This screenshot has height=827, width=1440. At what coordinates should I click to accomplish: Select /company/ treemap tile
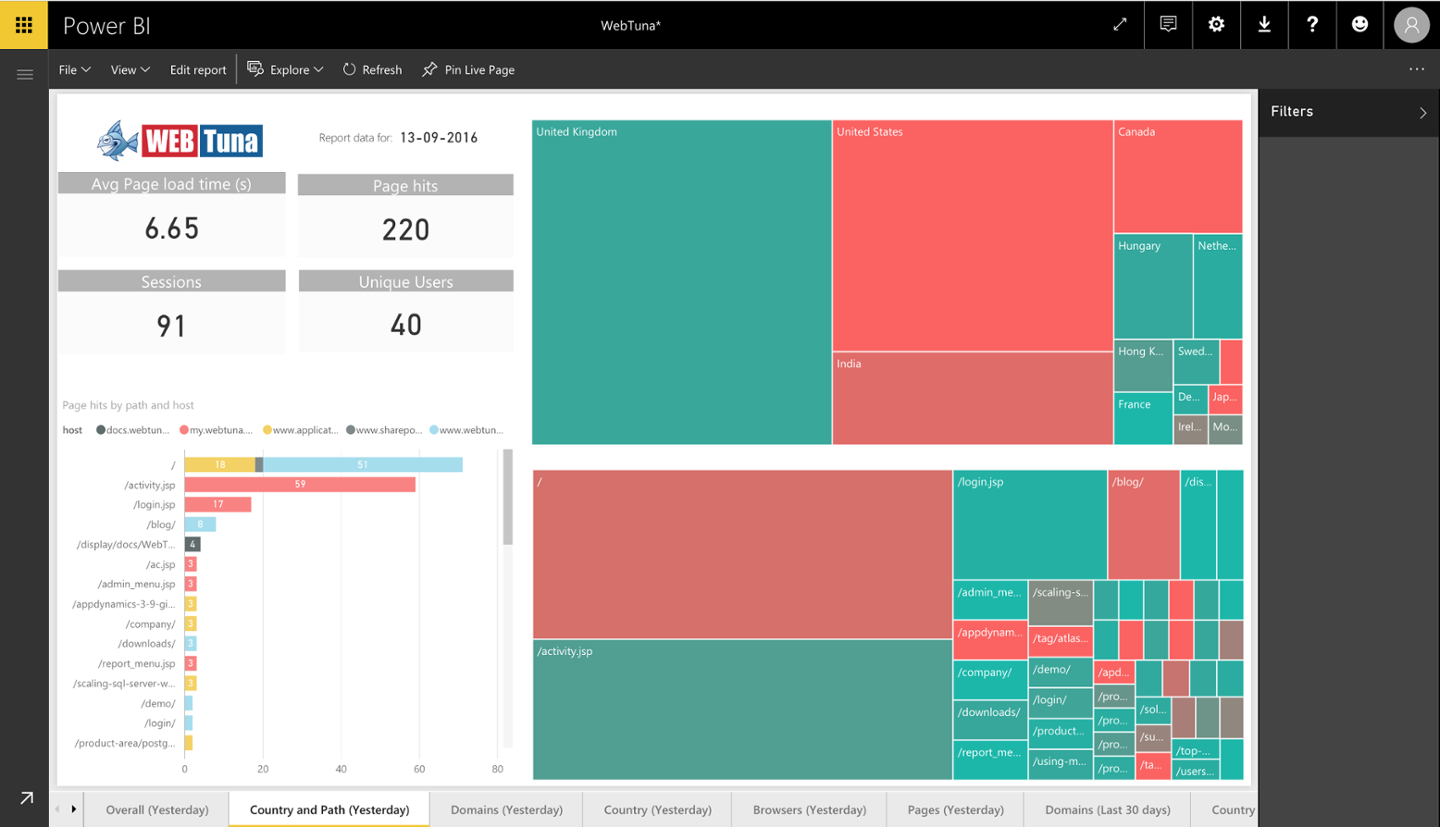[990, 679]
